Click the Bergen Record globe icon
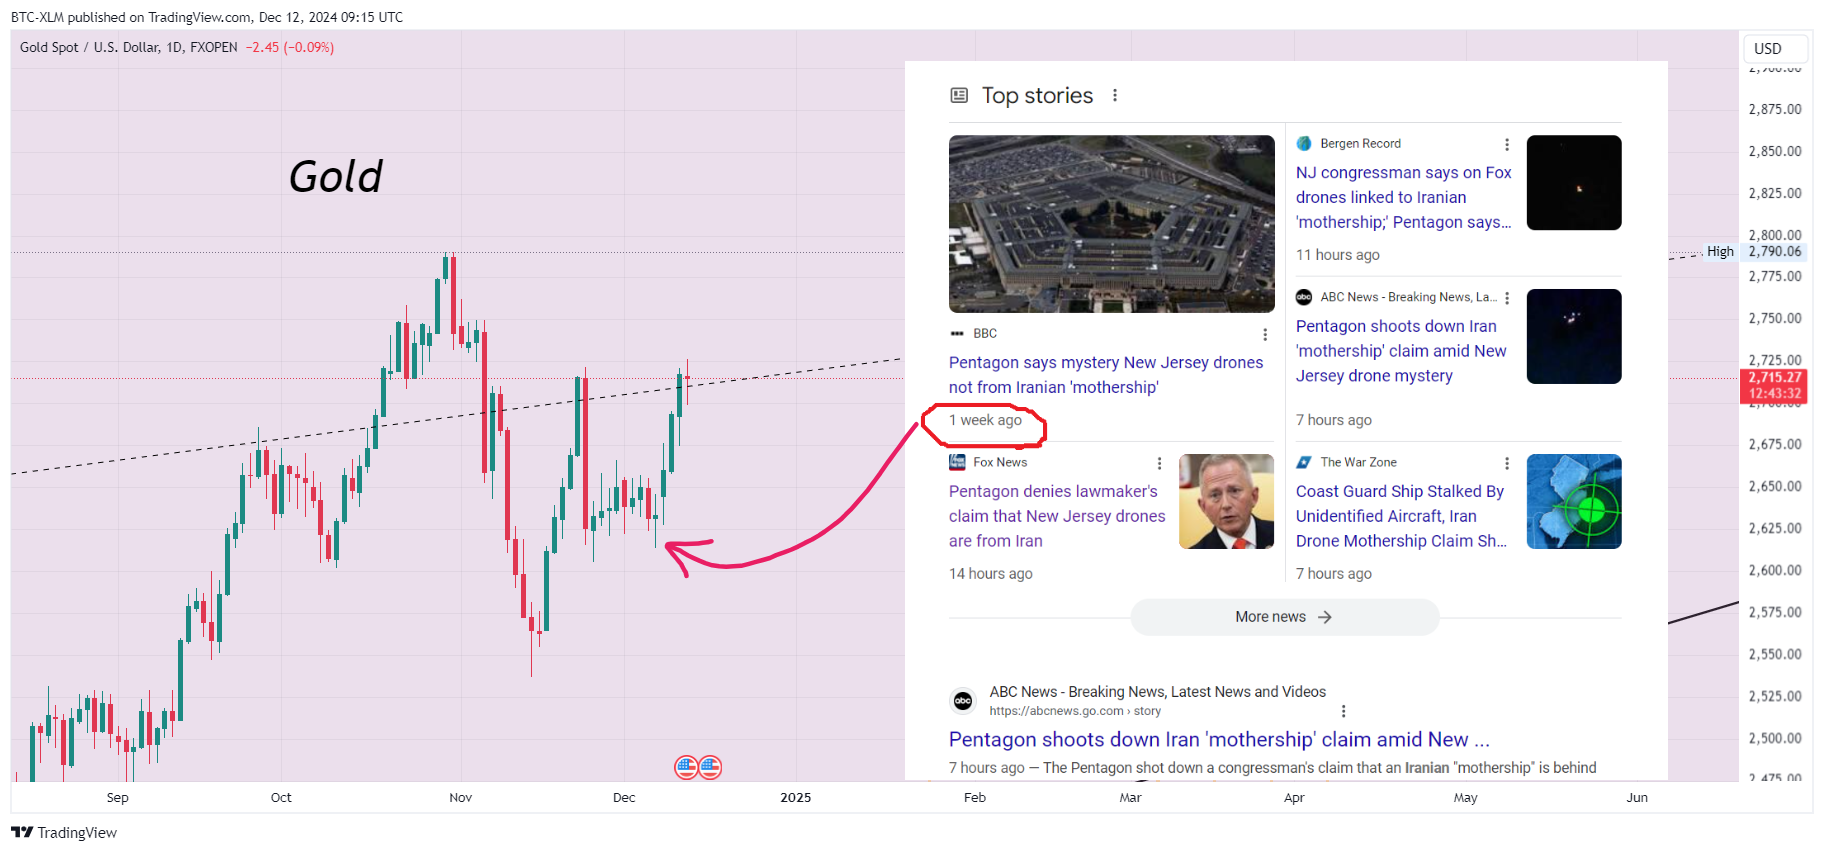Screen dimensions: 1824x852 pyautogui.click(x=1304, y=143)
